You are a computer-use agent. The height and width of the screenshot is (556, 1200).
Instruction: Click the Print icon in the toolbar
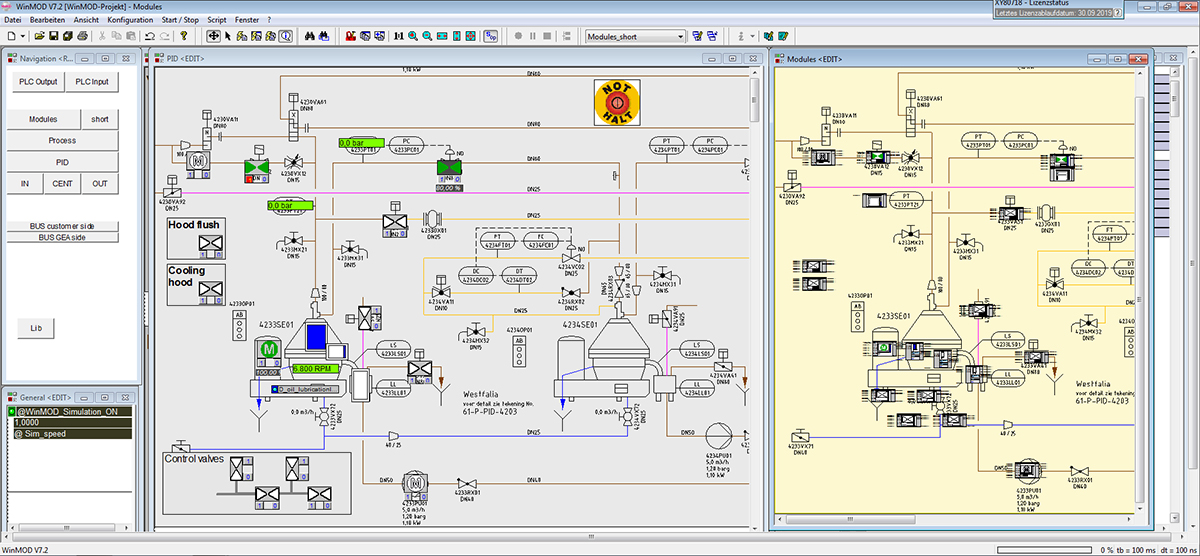point(84,36)
